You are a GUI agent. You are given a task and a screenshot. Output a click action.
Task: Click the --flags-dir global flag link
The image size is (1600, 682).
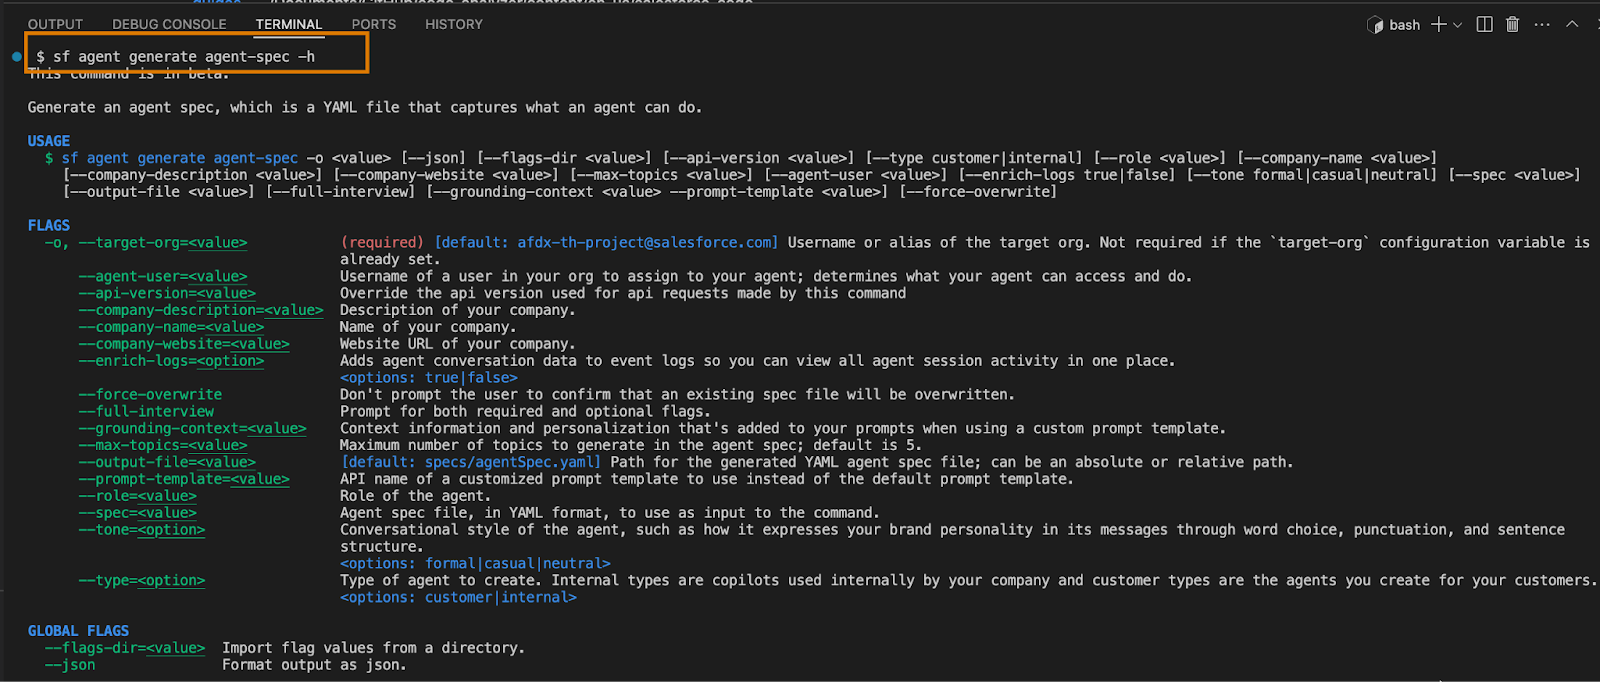125,647
